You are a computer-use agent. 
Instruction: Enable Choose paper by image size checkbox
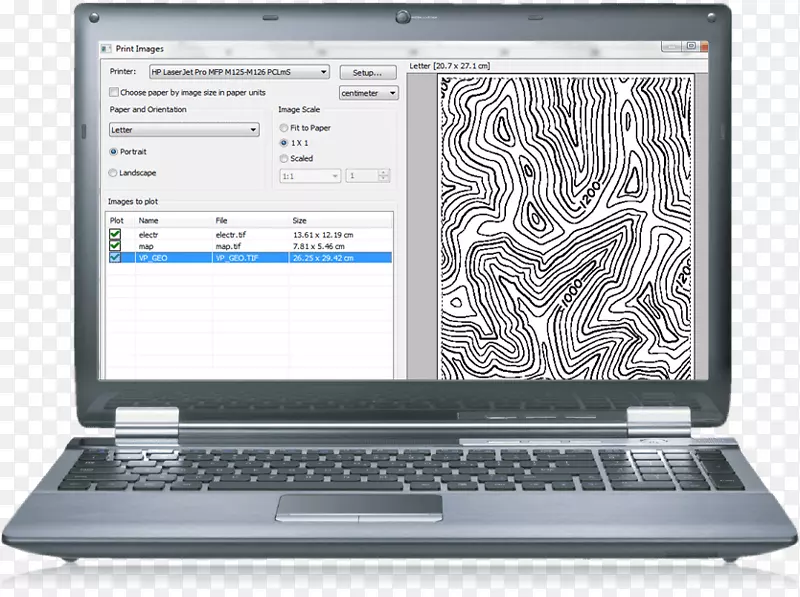click(x=114, y=92)
